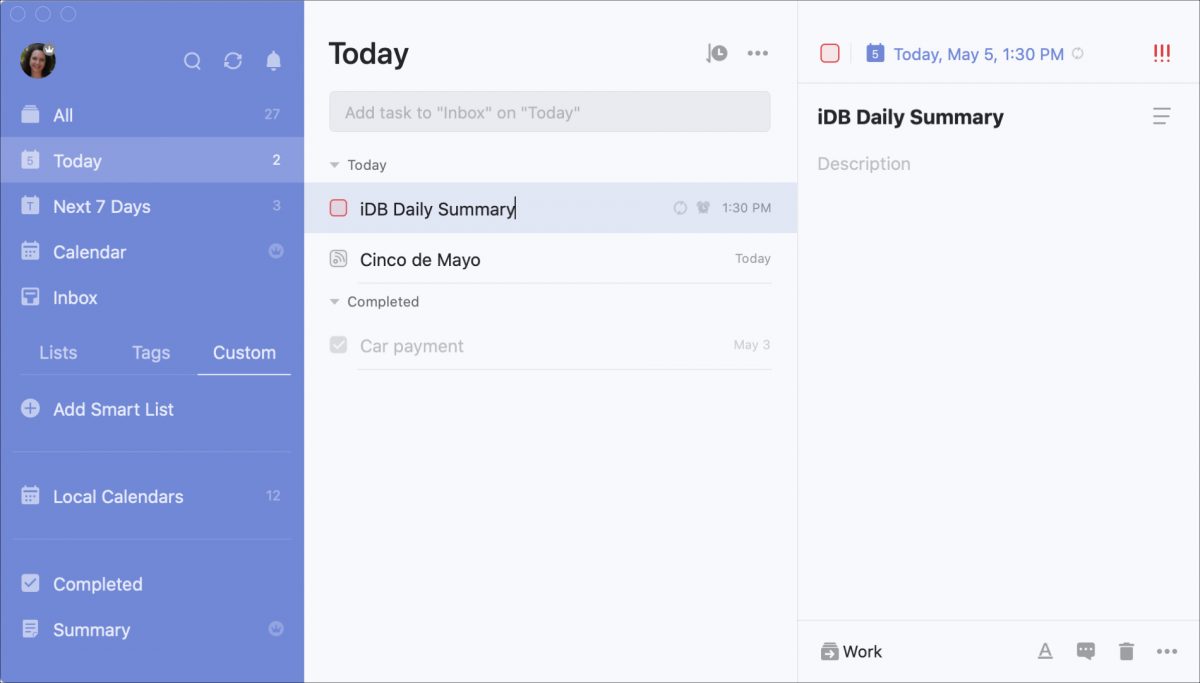Click Add Smart List

click(112, 409)
